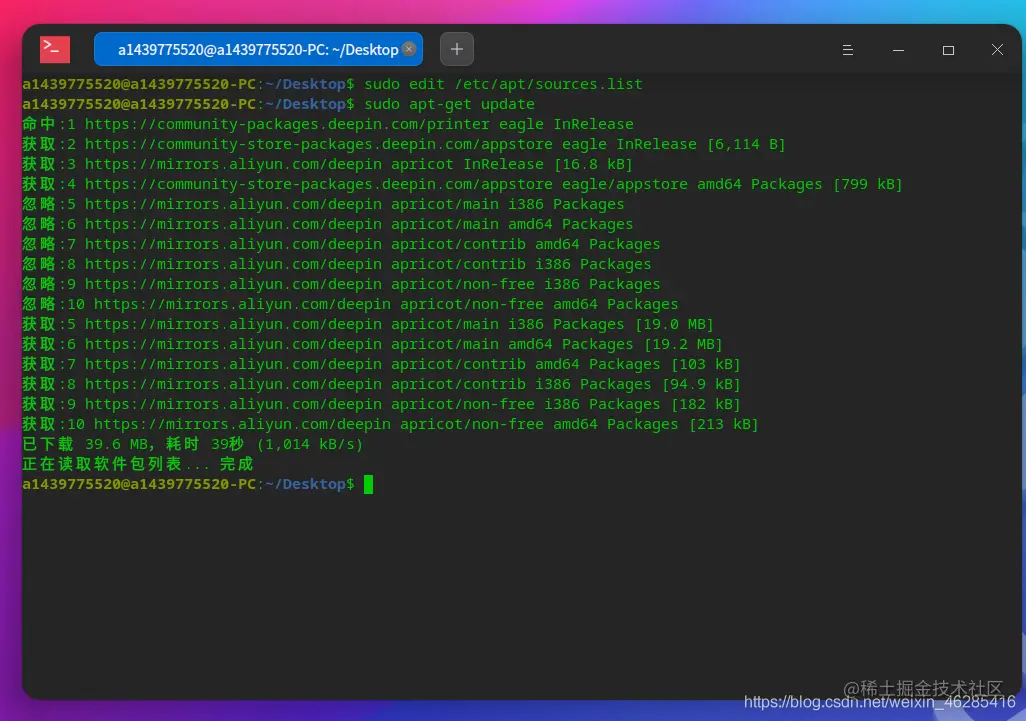Click the sudo apt-get update command
The height and width of the screenshot is (721, 1026).
450,105
